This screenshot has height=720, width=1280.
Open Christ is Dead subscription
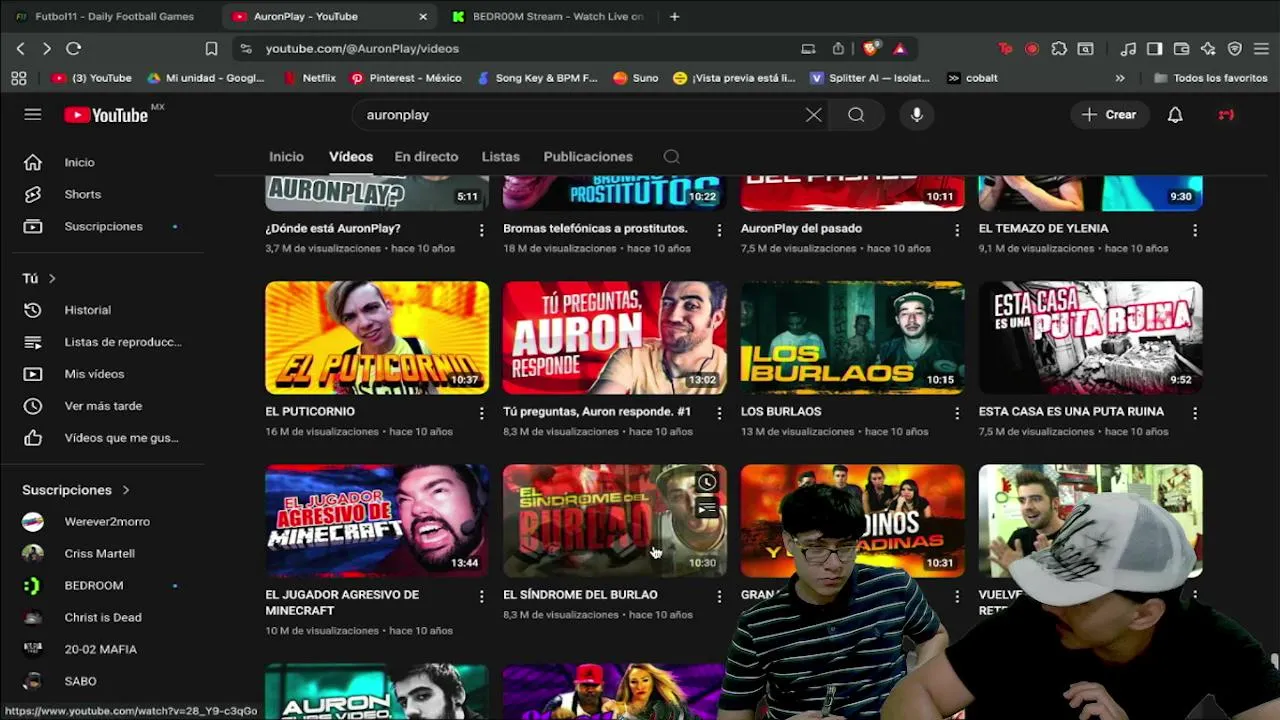coord(104,618)
